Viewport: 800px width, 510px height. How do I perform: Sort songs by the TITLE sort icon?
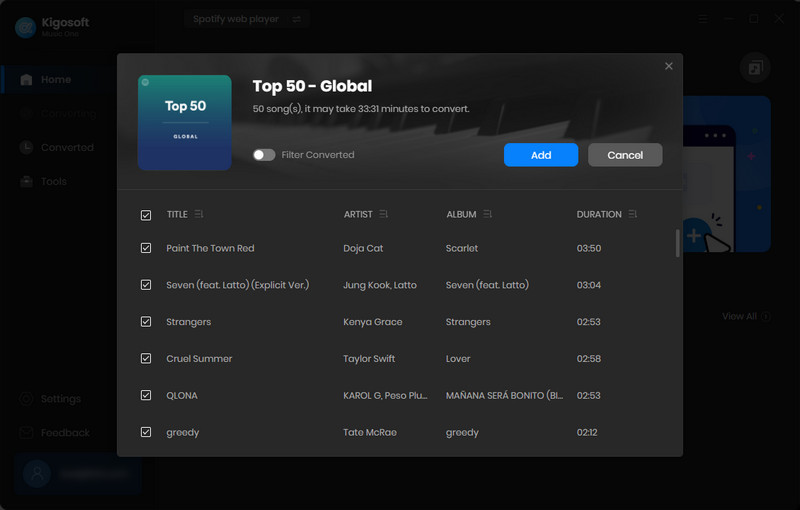pos(199,214)
